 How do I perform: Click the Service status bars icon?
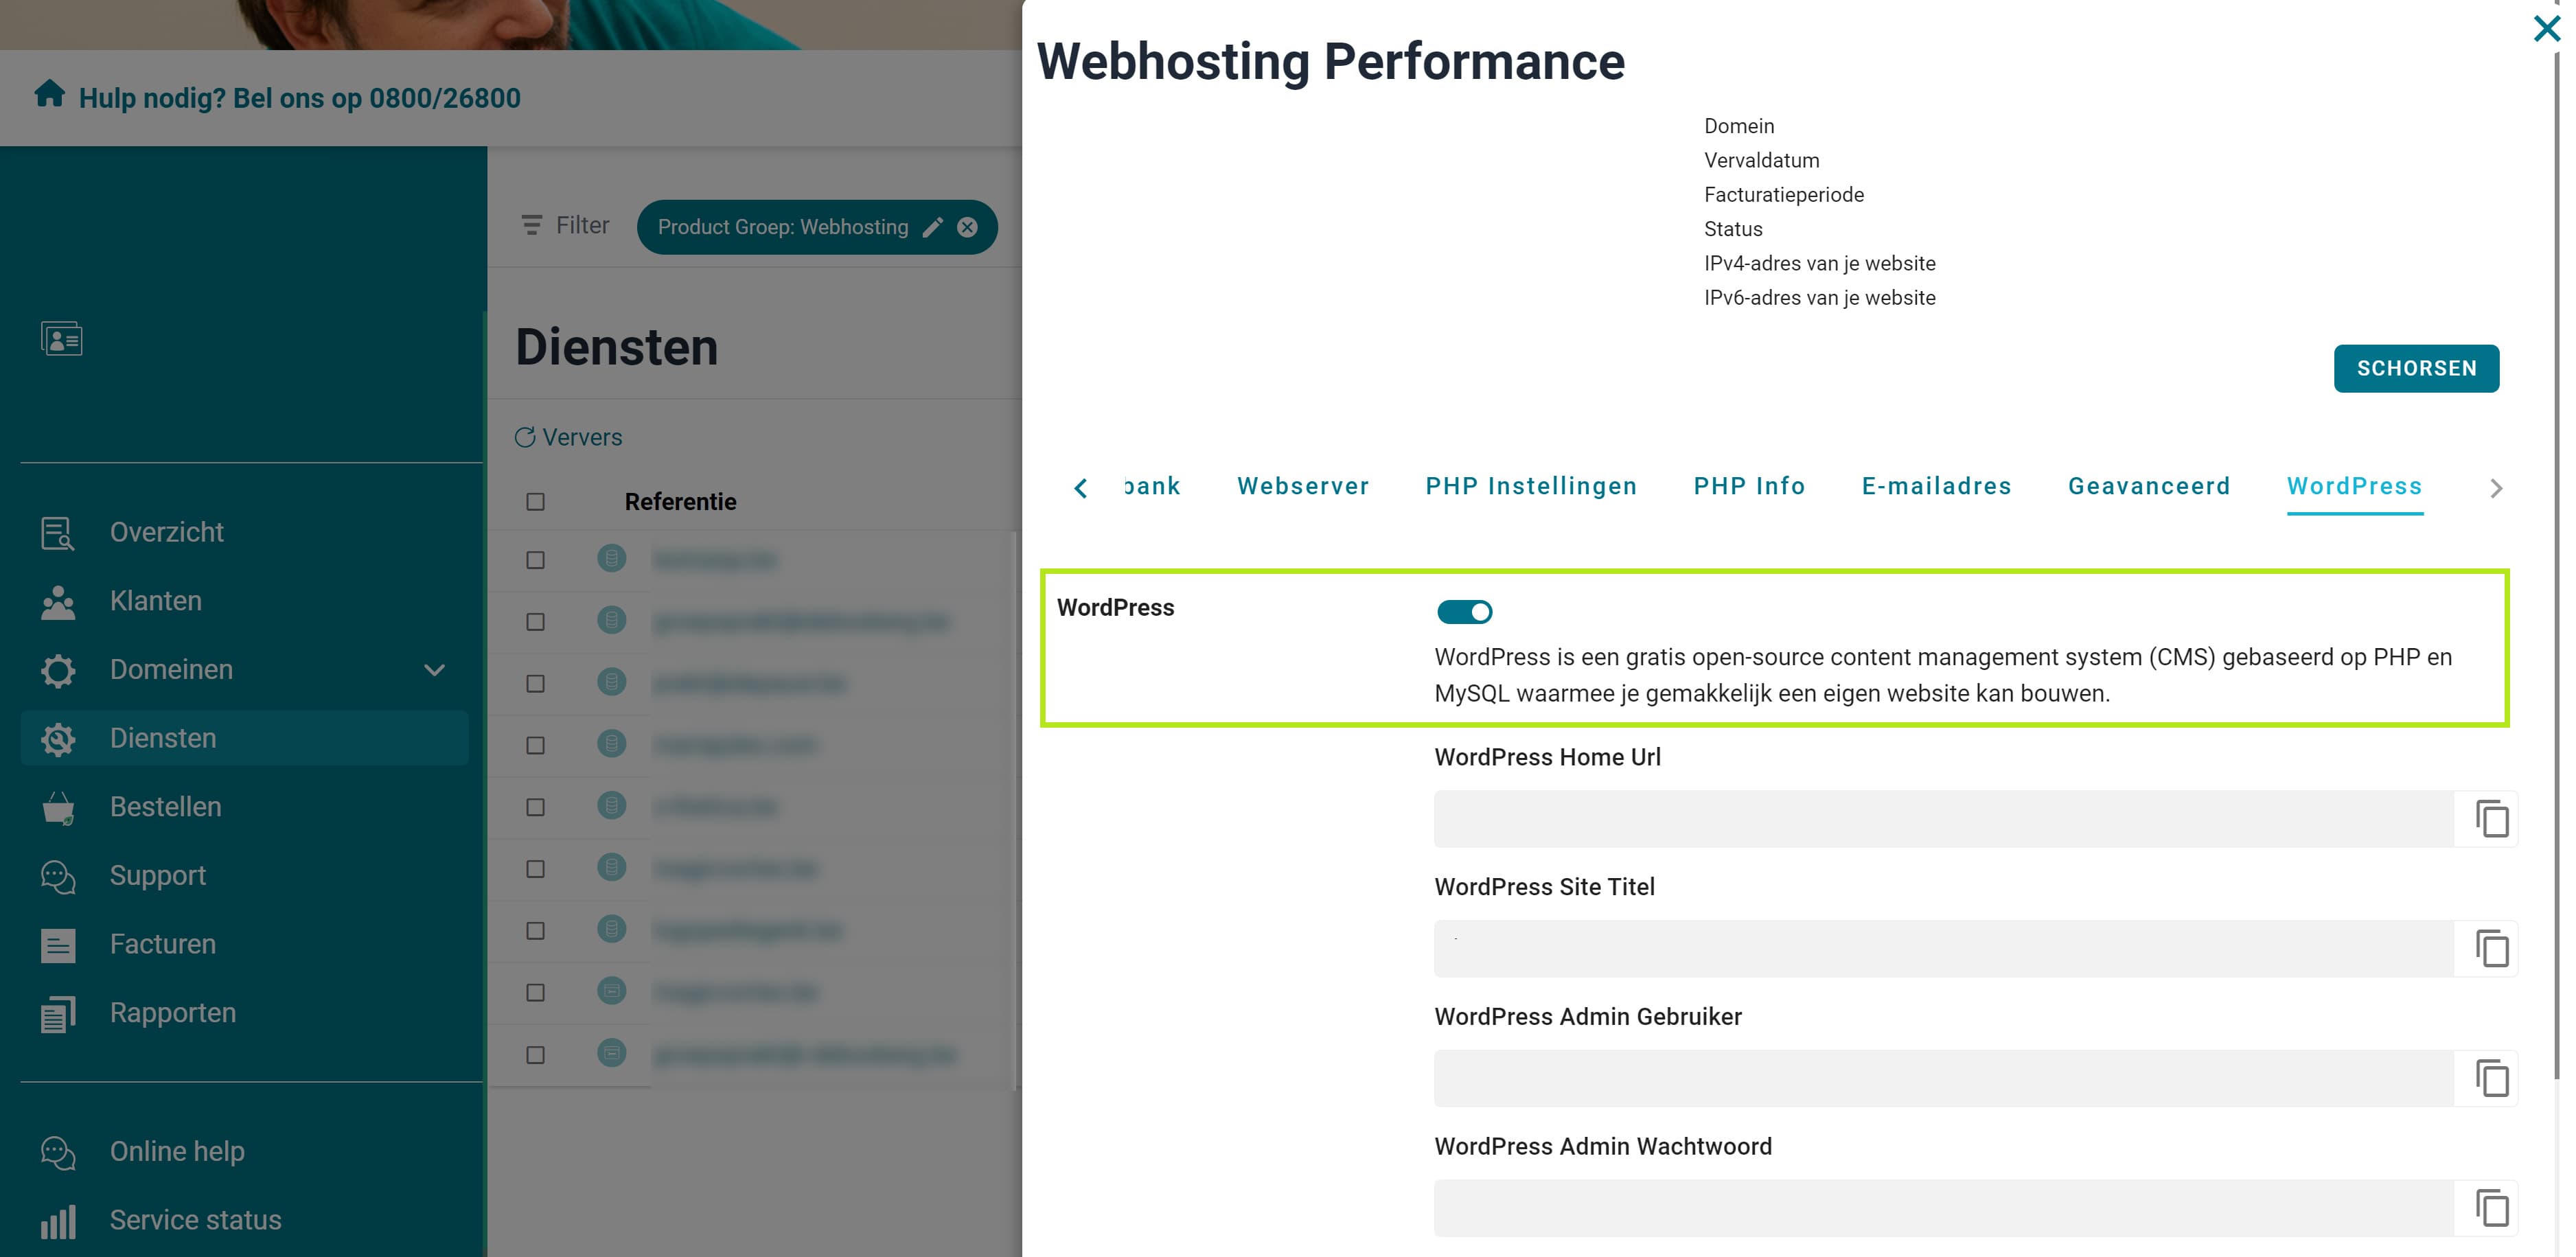[58, 1221]
